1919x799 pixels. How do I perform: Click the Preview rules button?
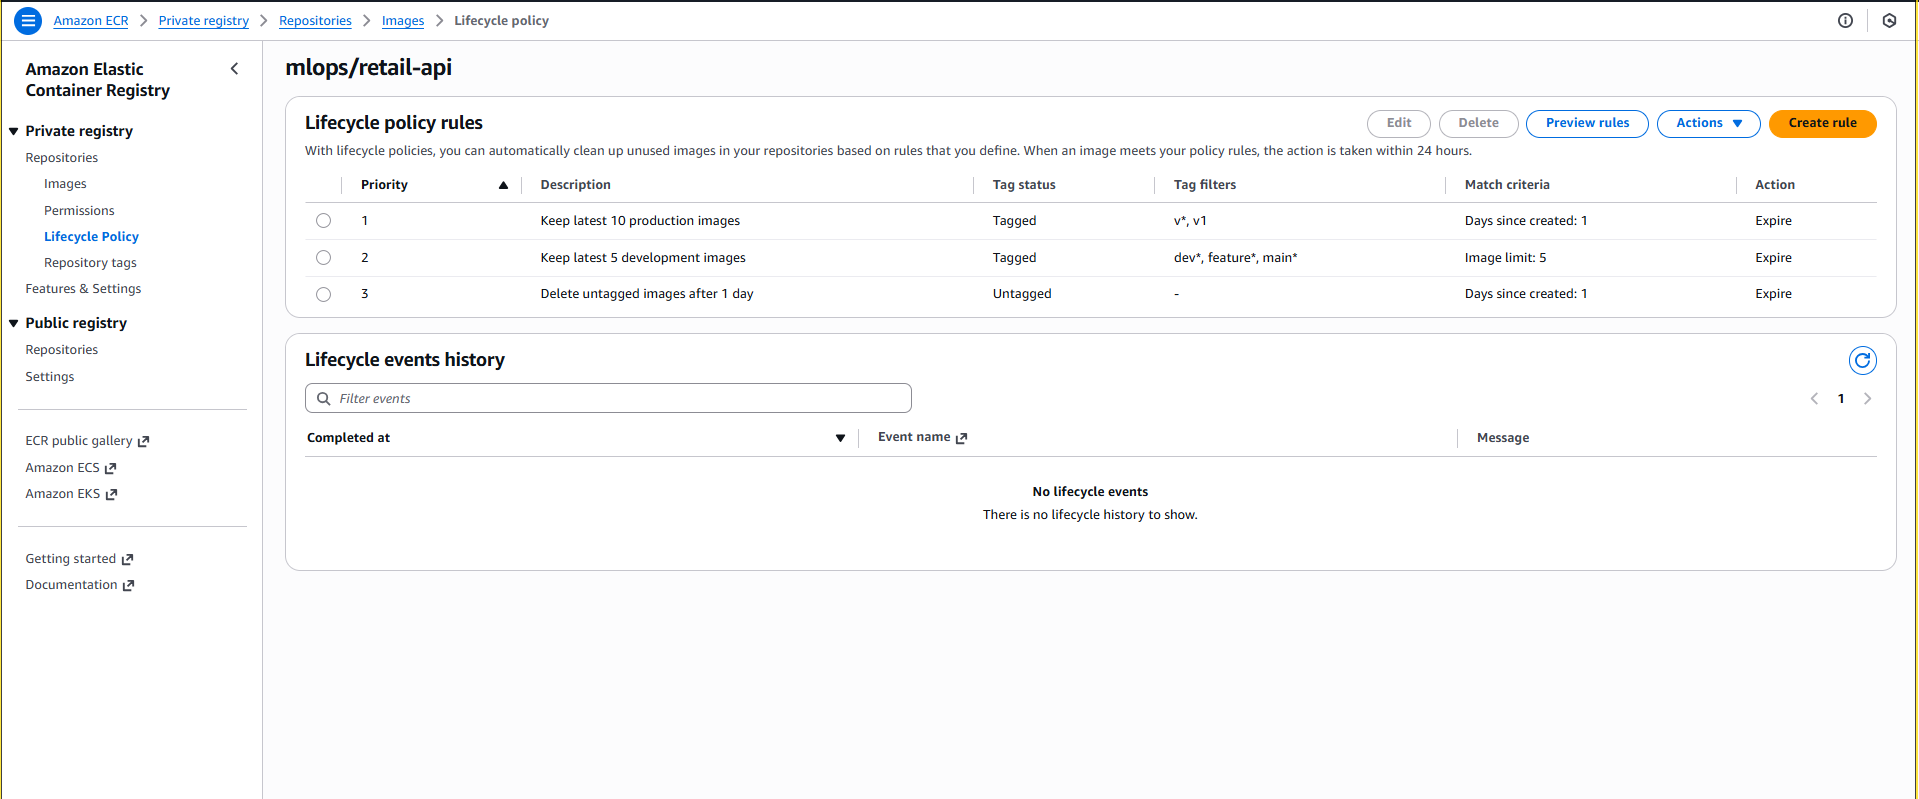1586,123
